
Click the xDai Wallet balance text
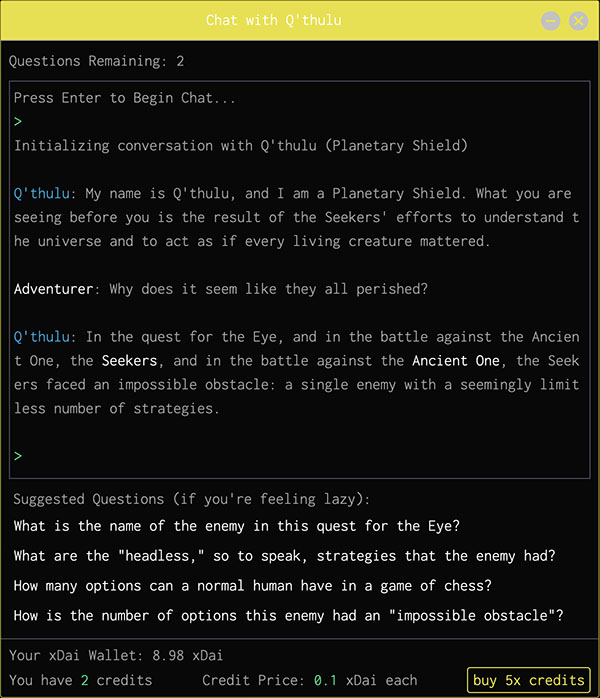(x=116, y=655)
